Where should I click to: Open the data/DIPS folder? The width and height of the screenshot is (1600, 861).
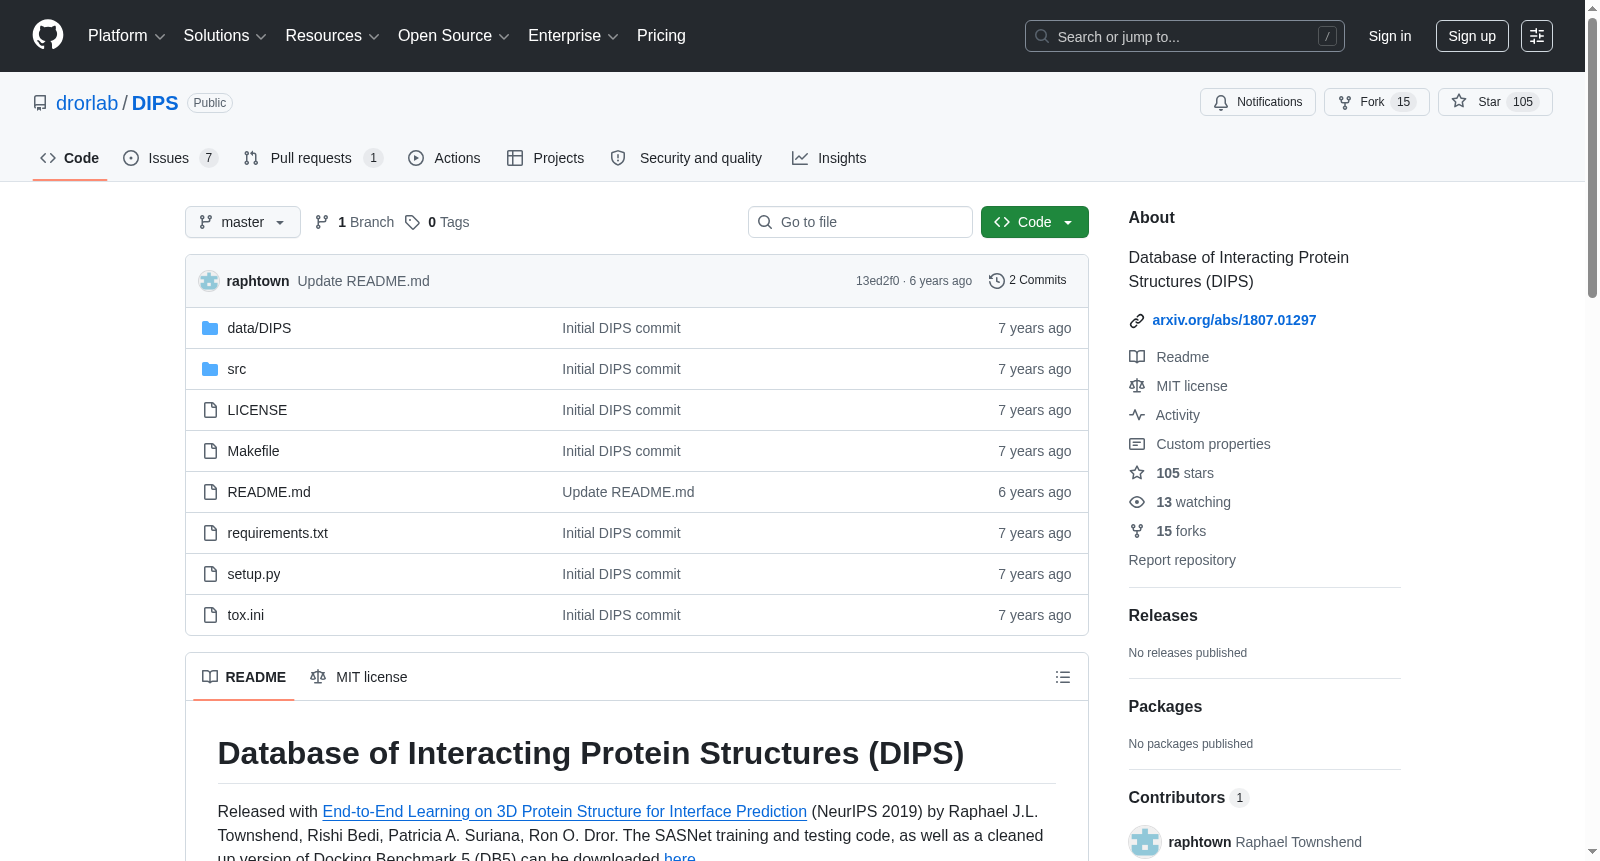pos(259,328)
